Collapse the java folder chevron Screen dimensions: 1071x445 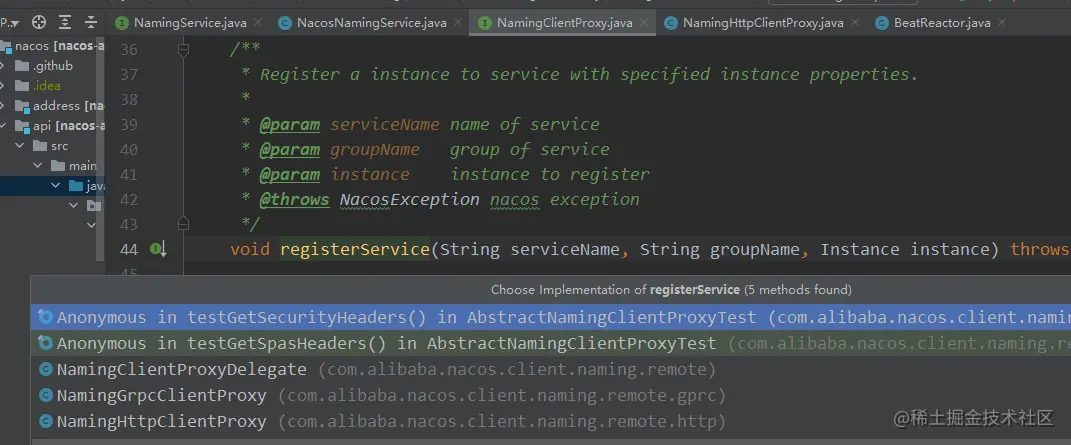(56, 186)
